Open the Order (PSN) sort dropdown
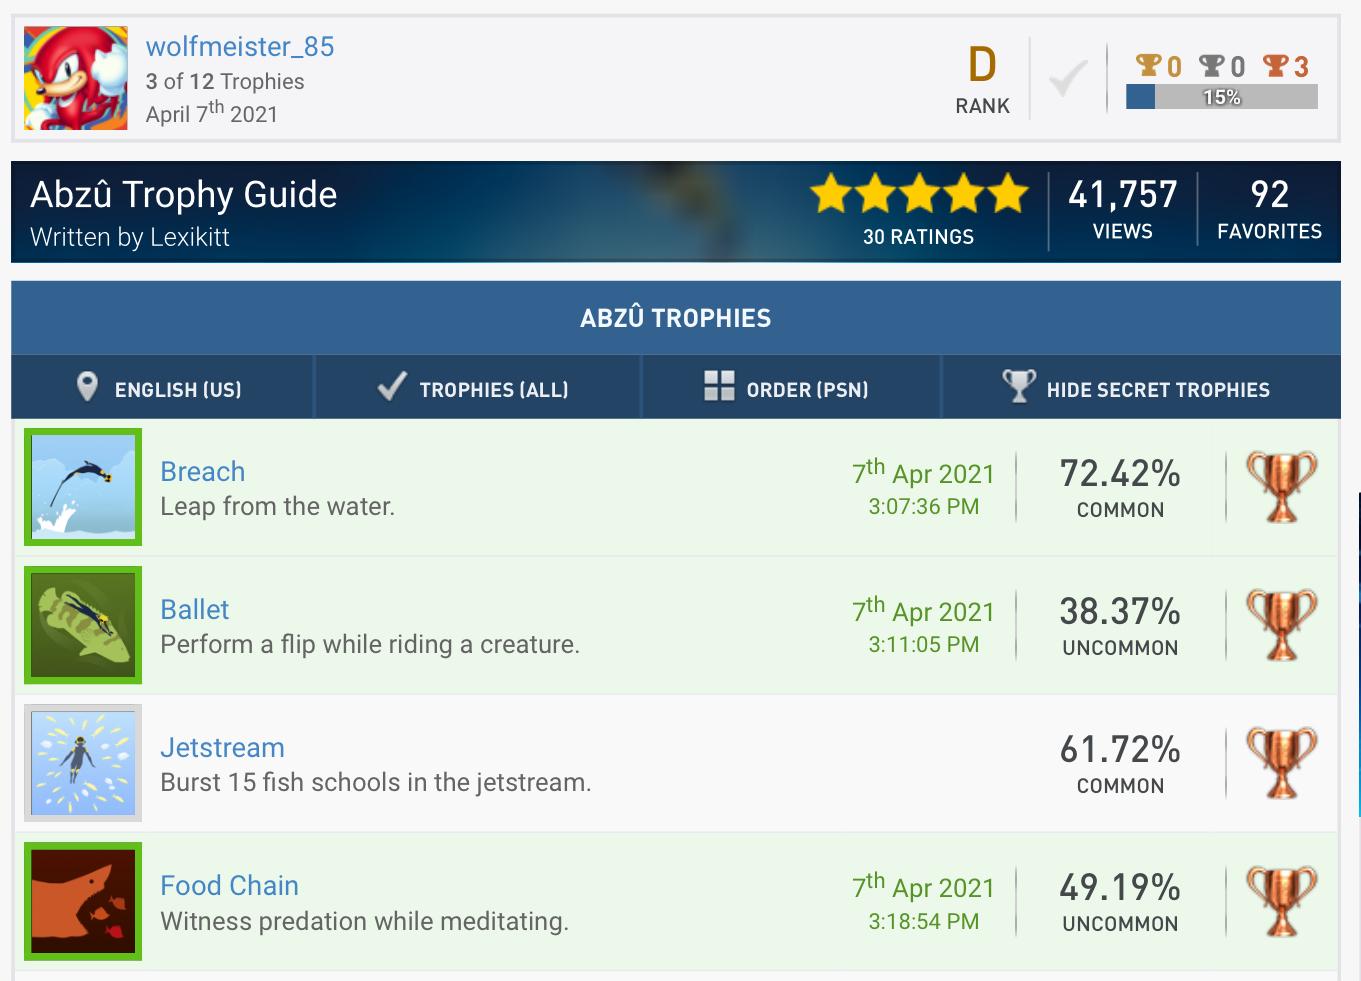The width and height of the screenshot is (1361, 981). [791, 387]
